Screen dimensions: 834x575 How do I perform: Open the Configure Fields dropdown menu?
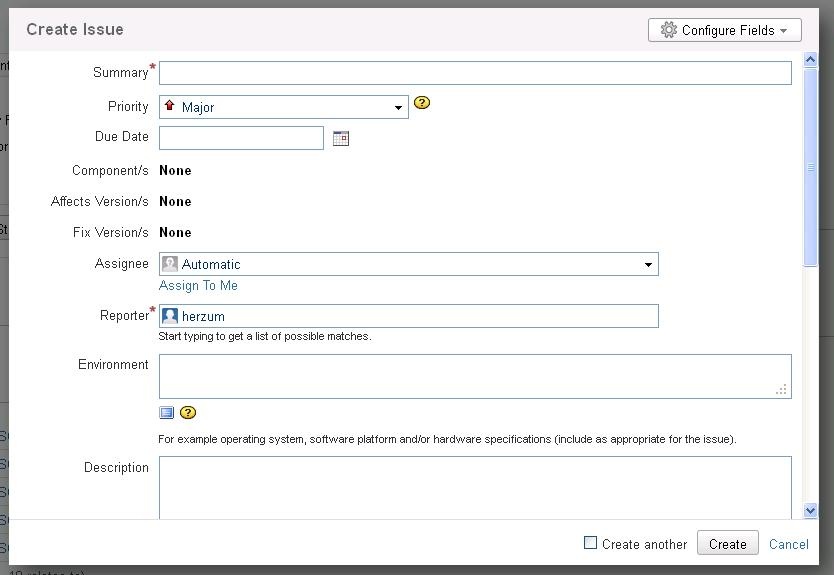pos(725,30)
